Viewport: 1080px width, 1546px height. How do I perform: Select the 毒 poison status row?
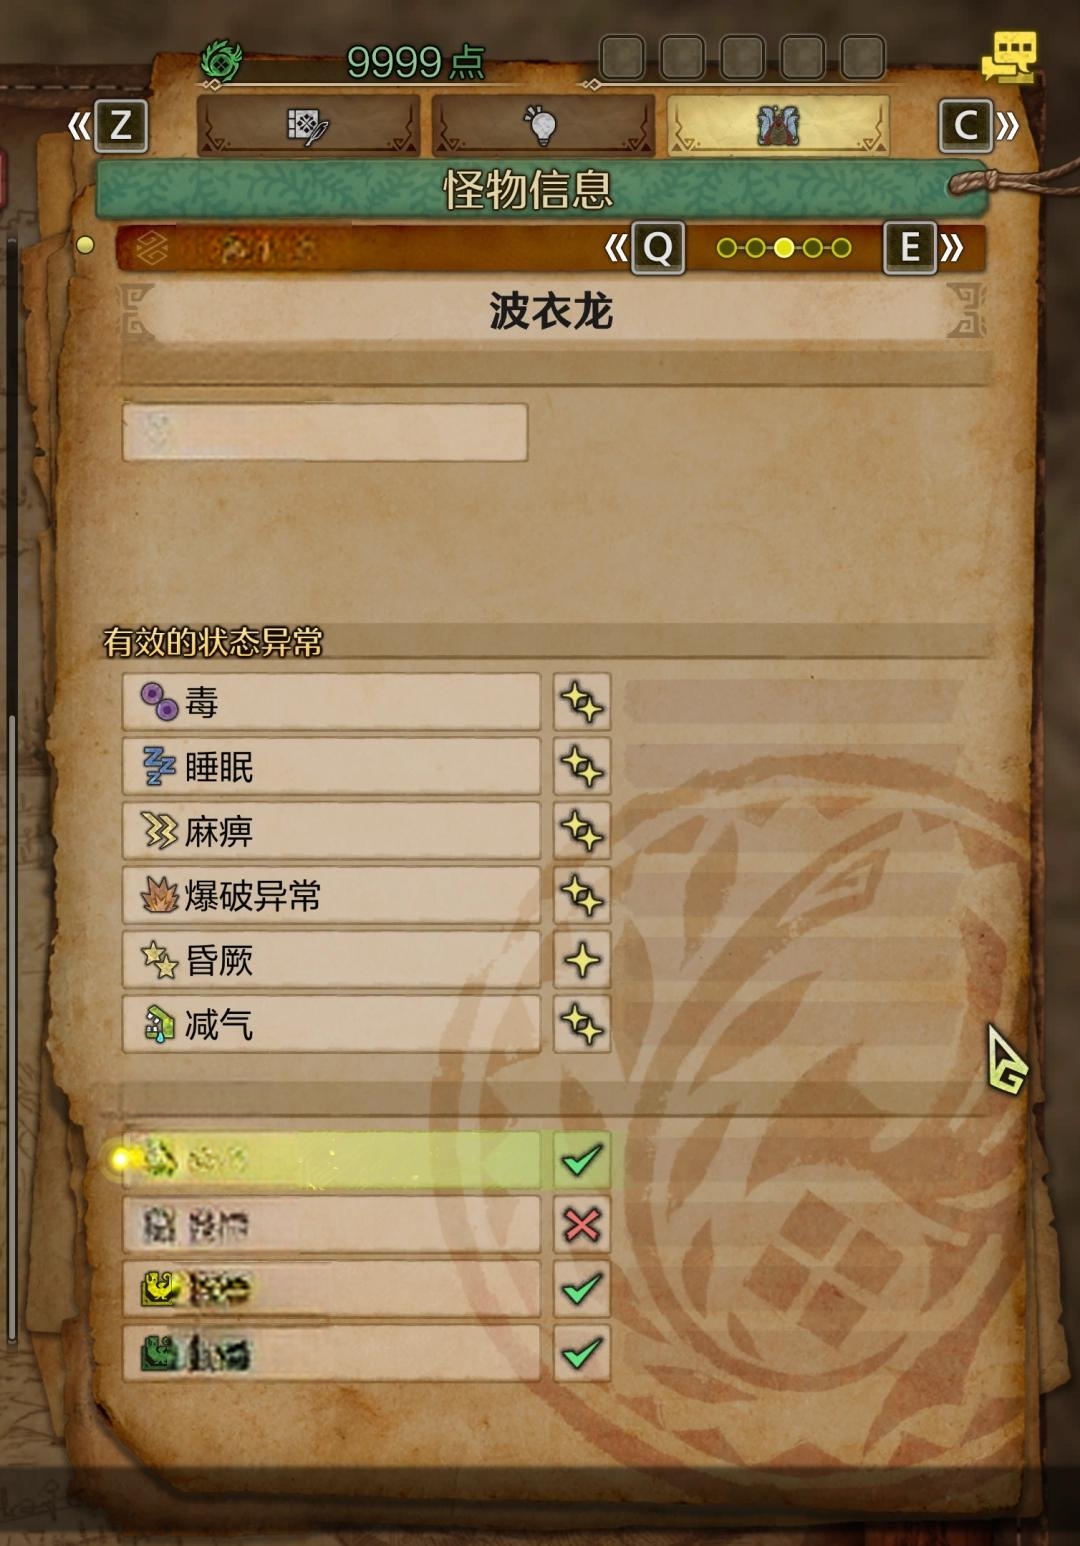click(331, 702)
